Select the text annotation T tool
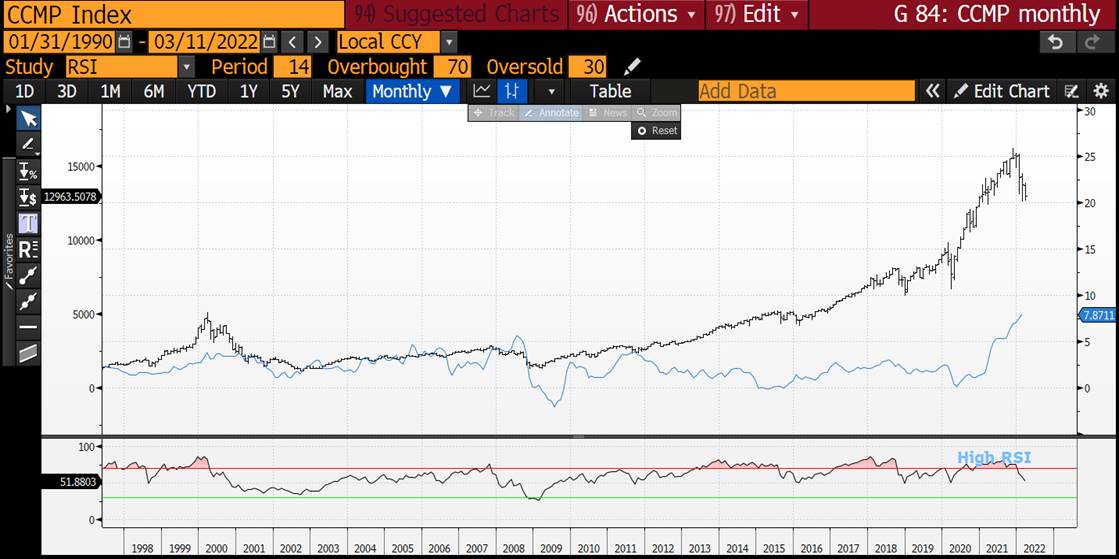Image resolution: width=1119 pixels, height=559 pixels. 28,223
